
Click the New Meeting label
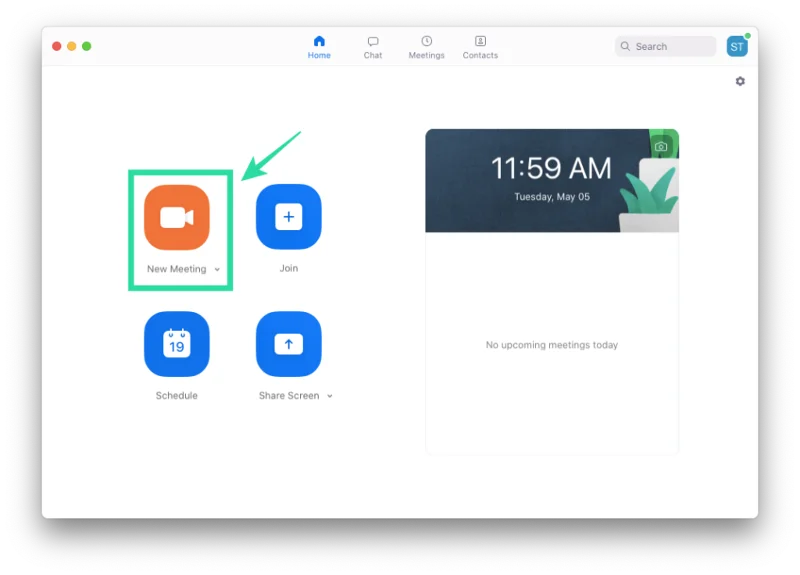(177, 269)
